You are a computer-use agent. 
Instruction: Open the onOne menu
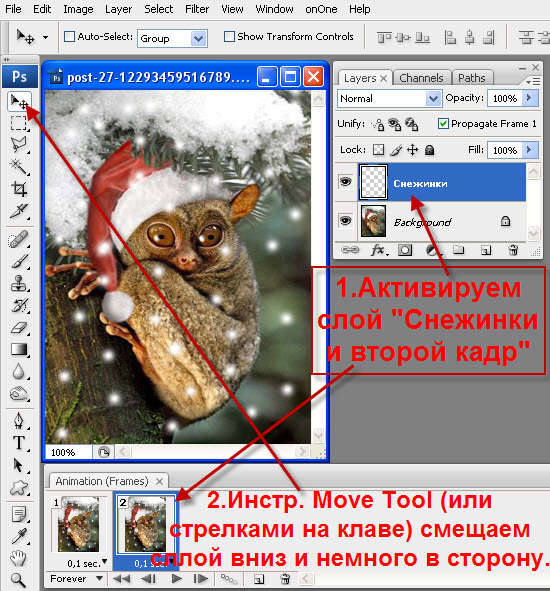pyautogui.click(x=321, y=9)
